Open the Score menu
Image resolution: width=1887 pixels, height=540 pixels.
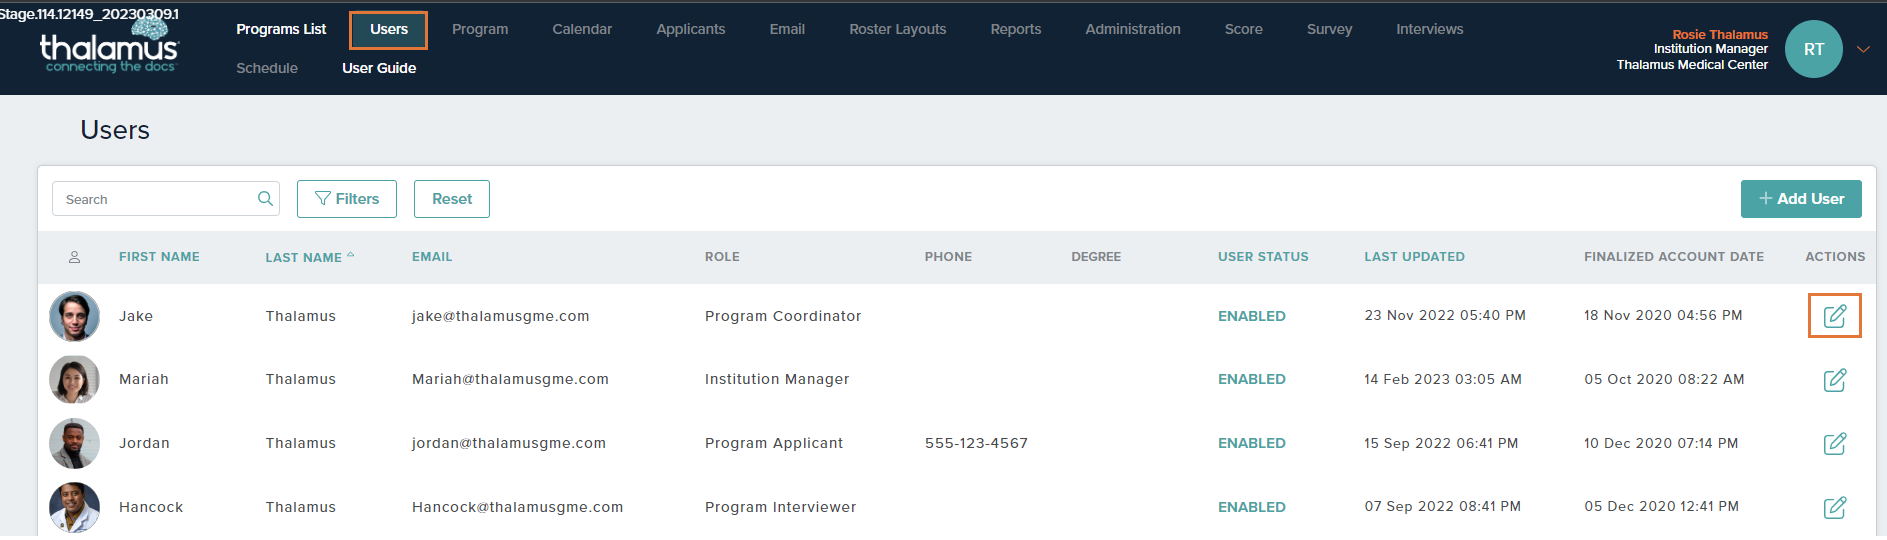(1244, 29)
